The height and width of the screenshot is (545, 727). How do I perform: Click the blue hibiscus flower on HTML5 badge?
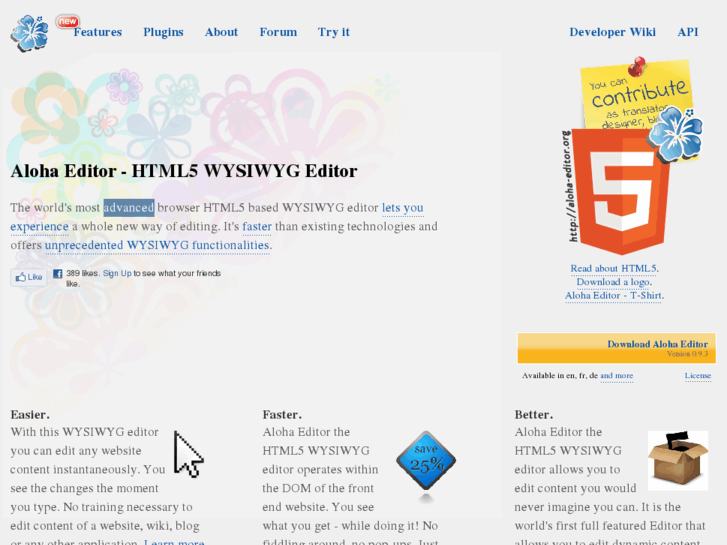pos(675,134)
